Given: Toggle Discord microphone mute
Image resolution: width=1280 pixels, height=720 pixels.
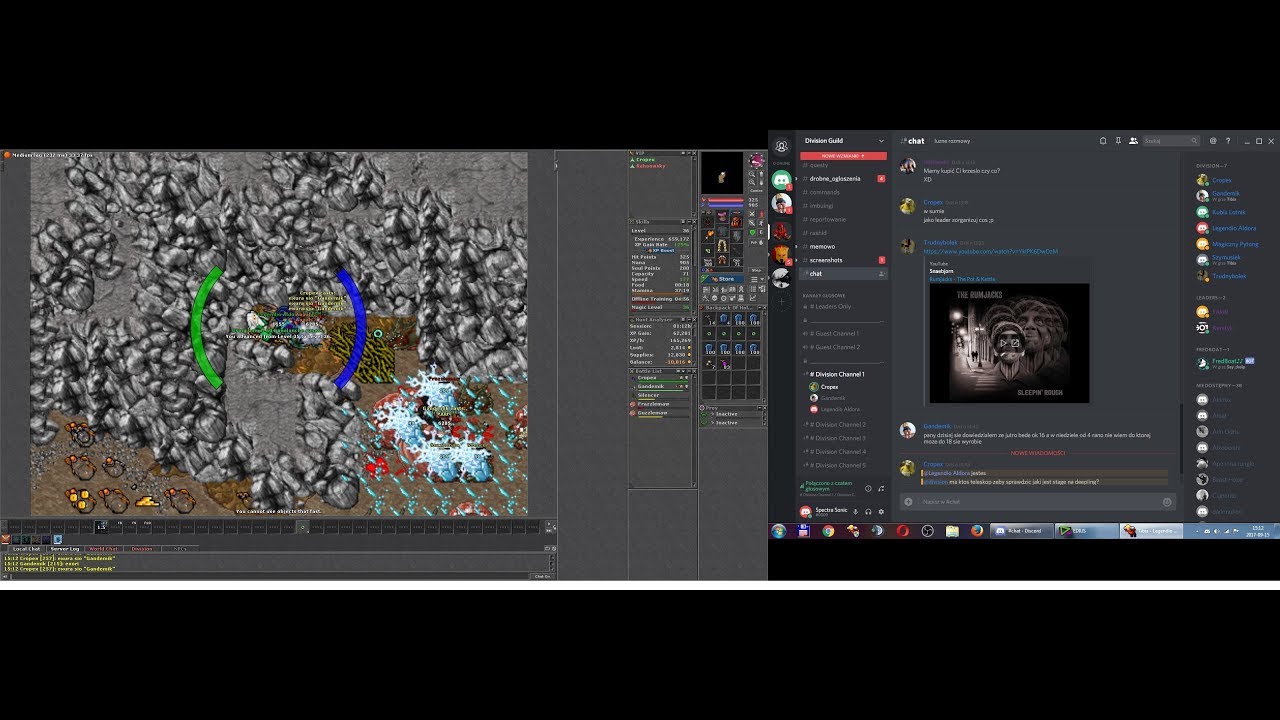Looking at the screenshot, I should point(856,511).
